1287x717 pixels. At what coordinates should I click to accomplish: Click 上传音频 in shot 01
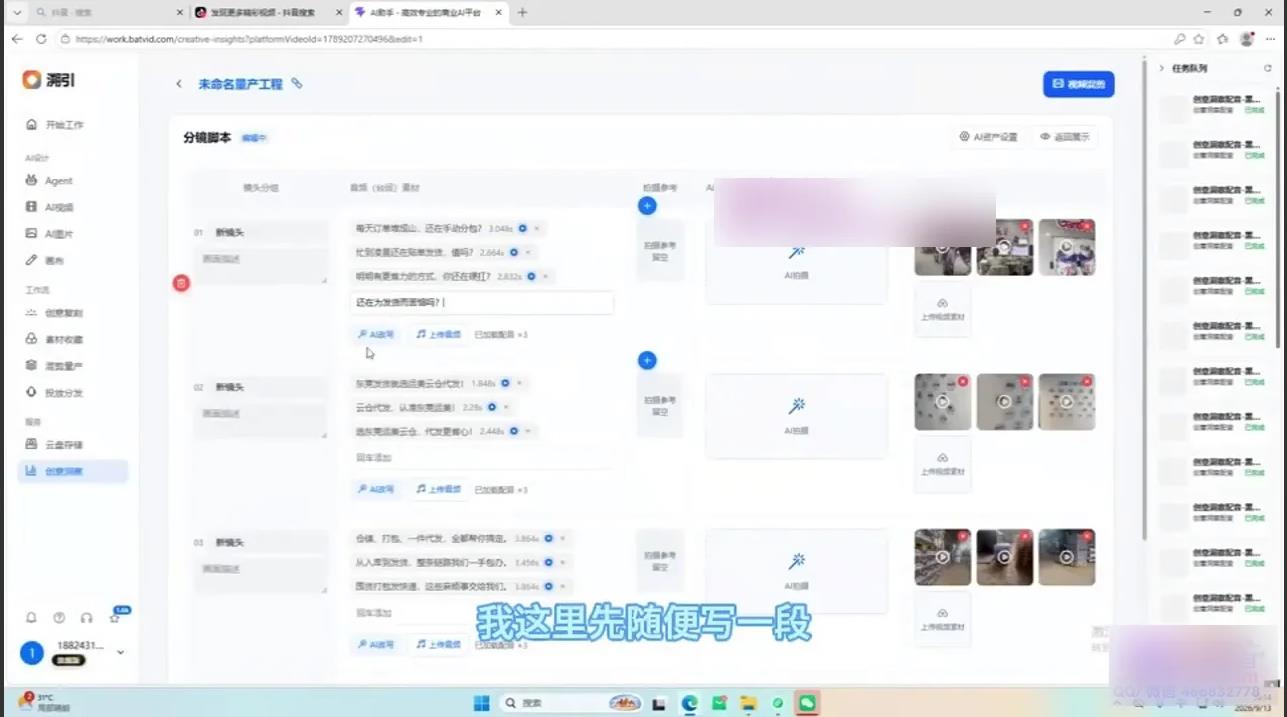pos(439,334)
